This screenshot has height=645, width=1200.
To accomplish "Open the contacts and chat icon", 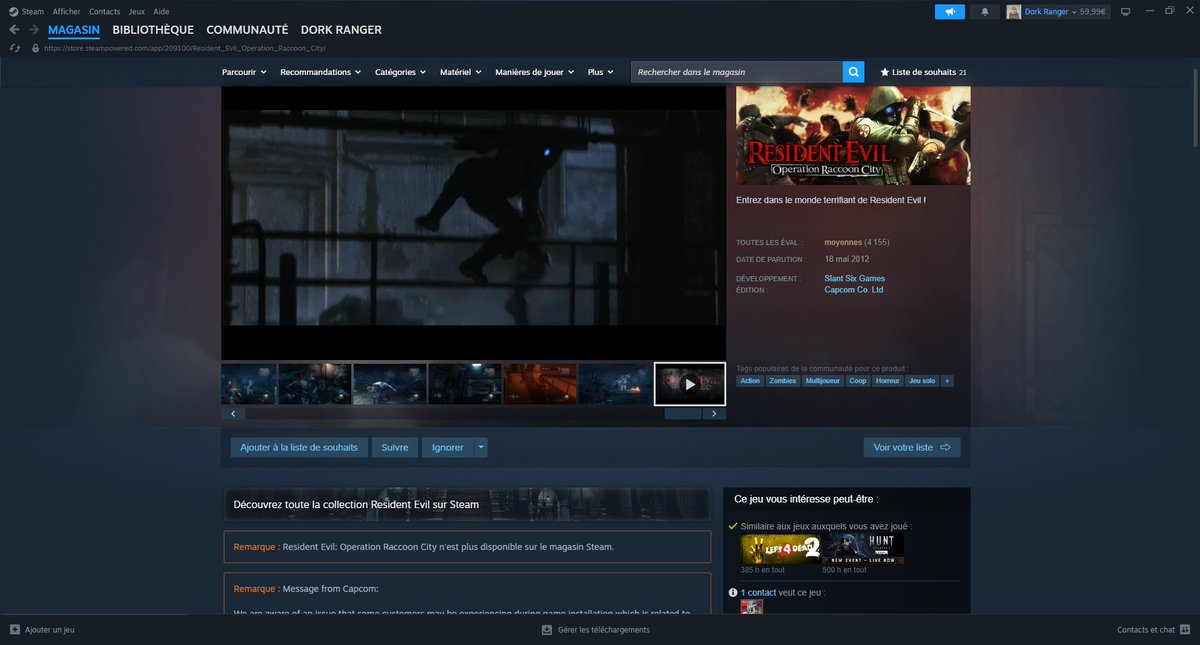I will (1186, 630).
